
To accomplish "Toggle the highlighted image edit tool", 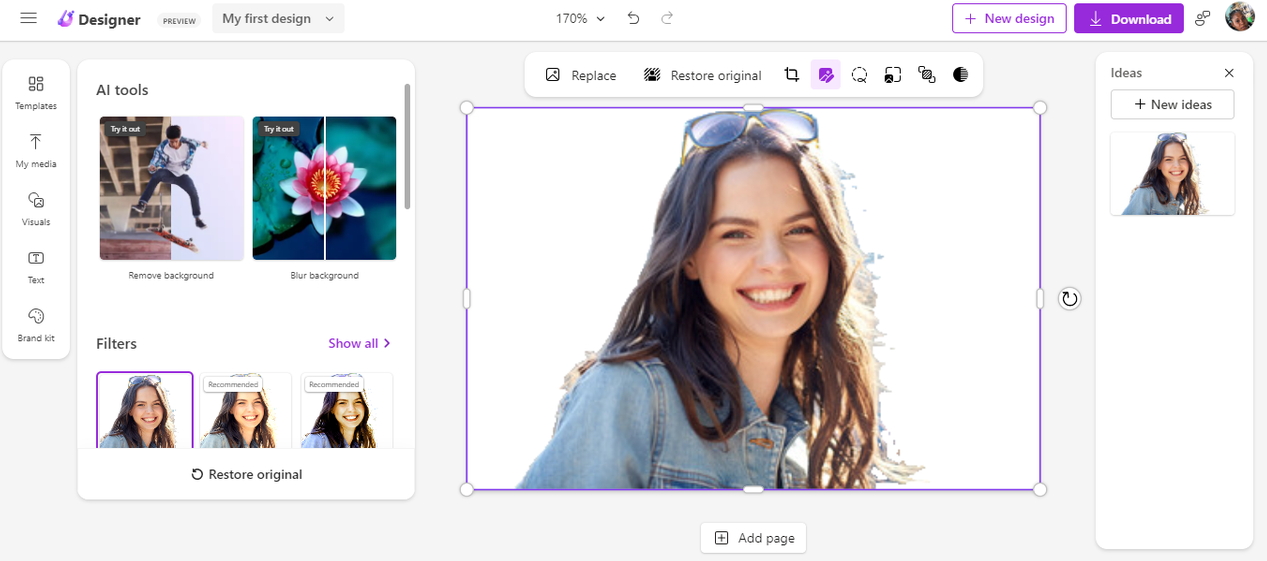I will pos(825,75).
